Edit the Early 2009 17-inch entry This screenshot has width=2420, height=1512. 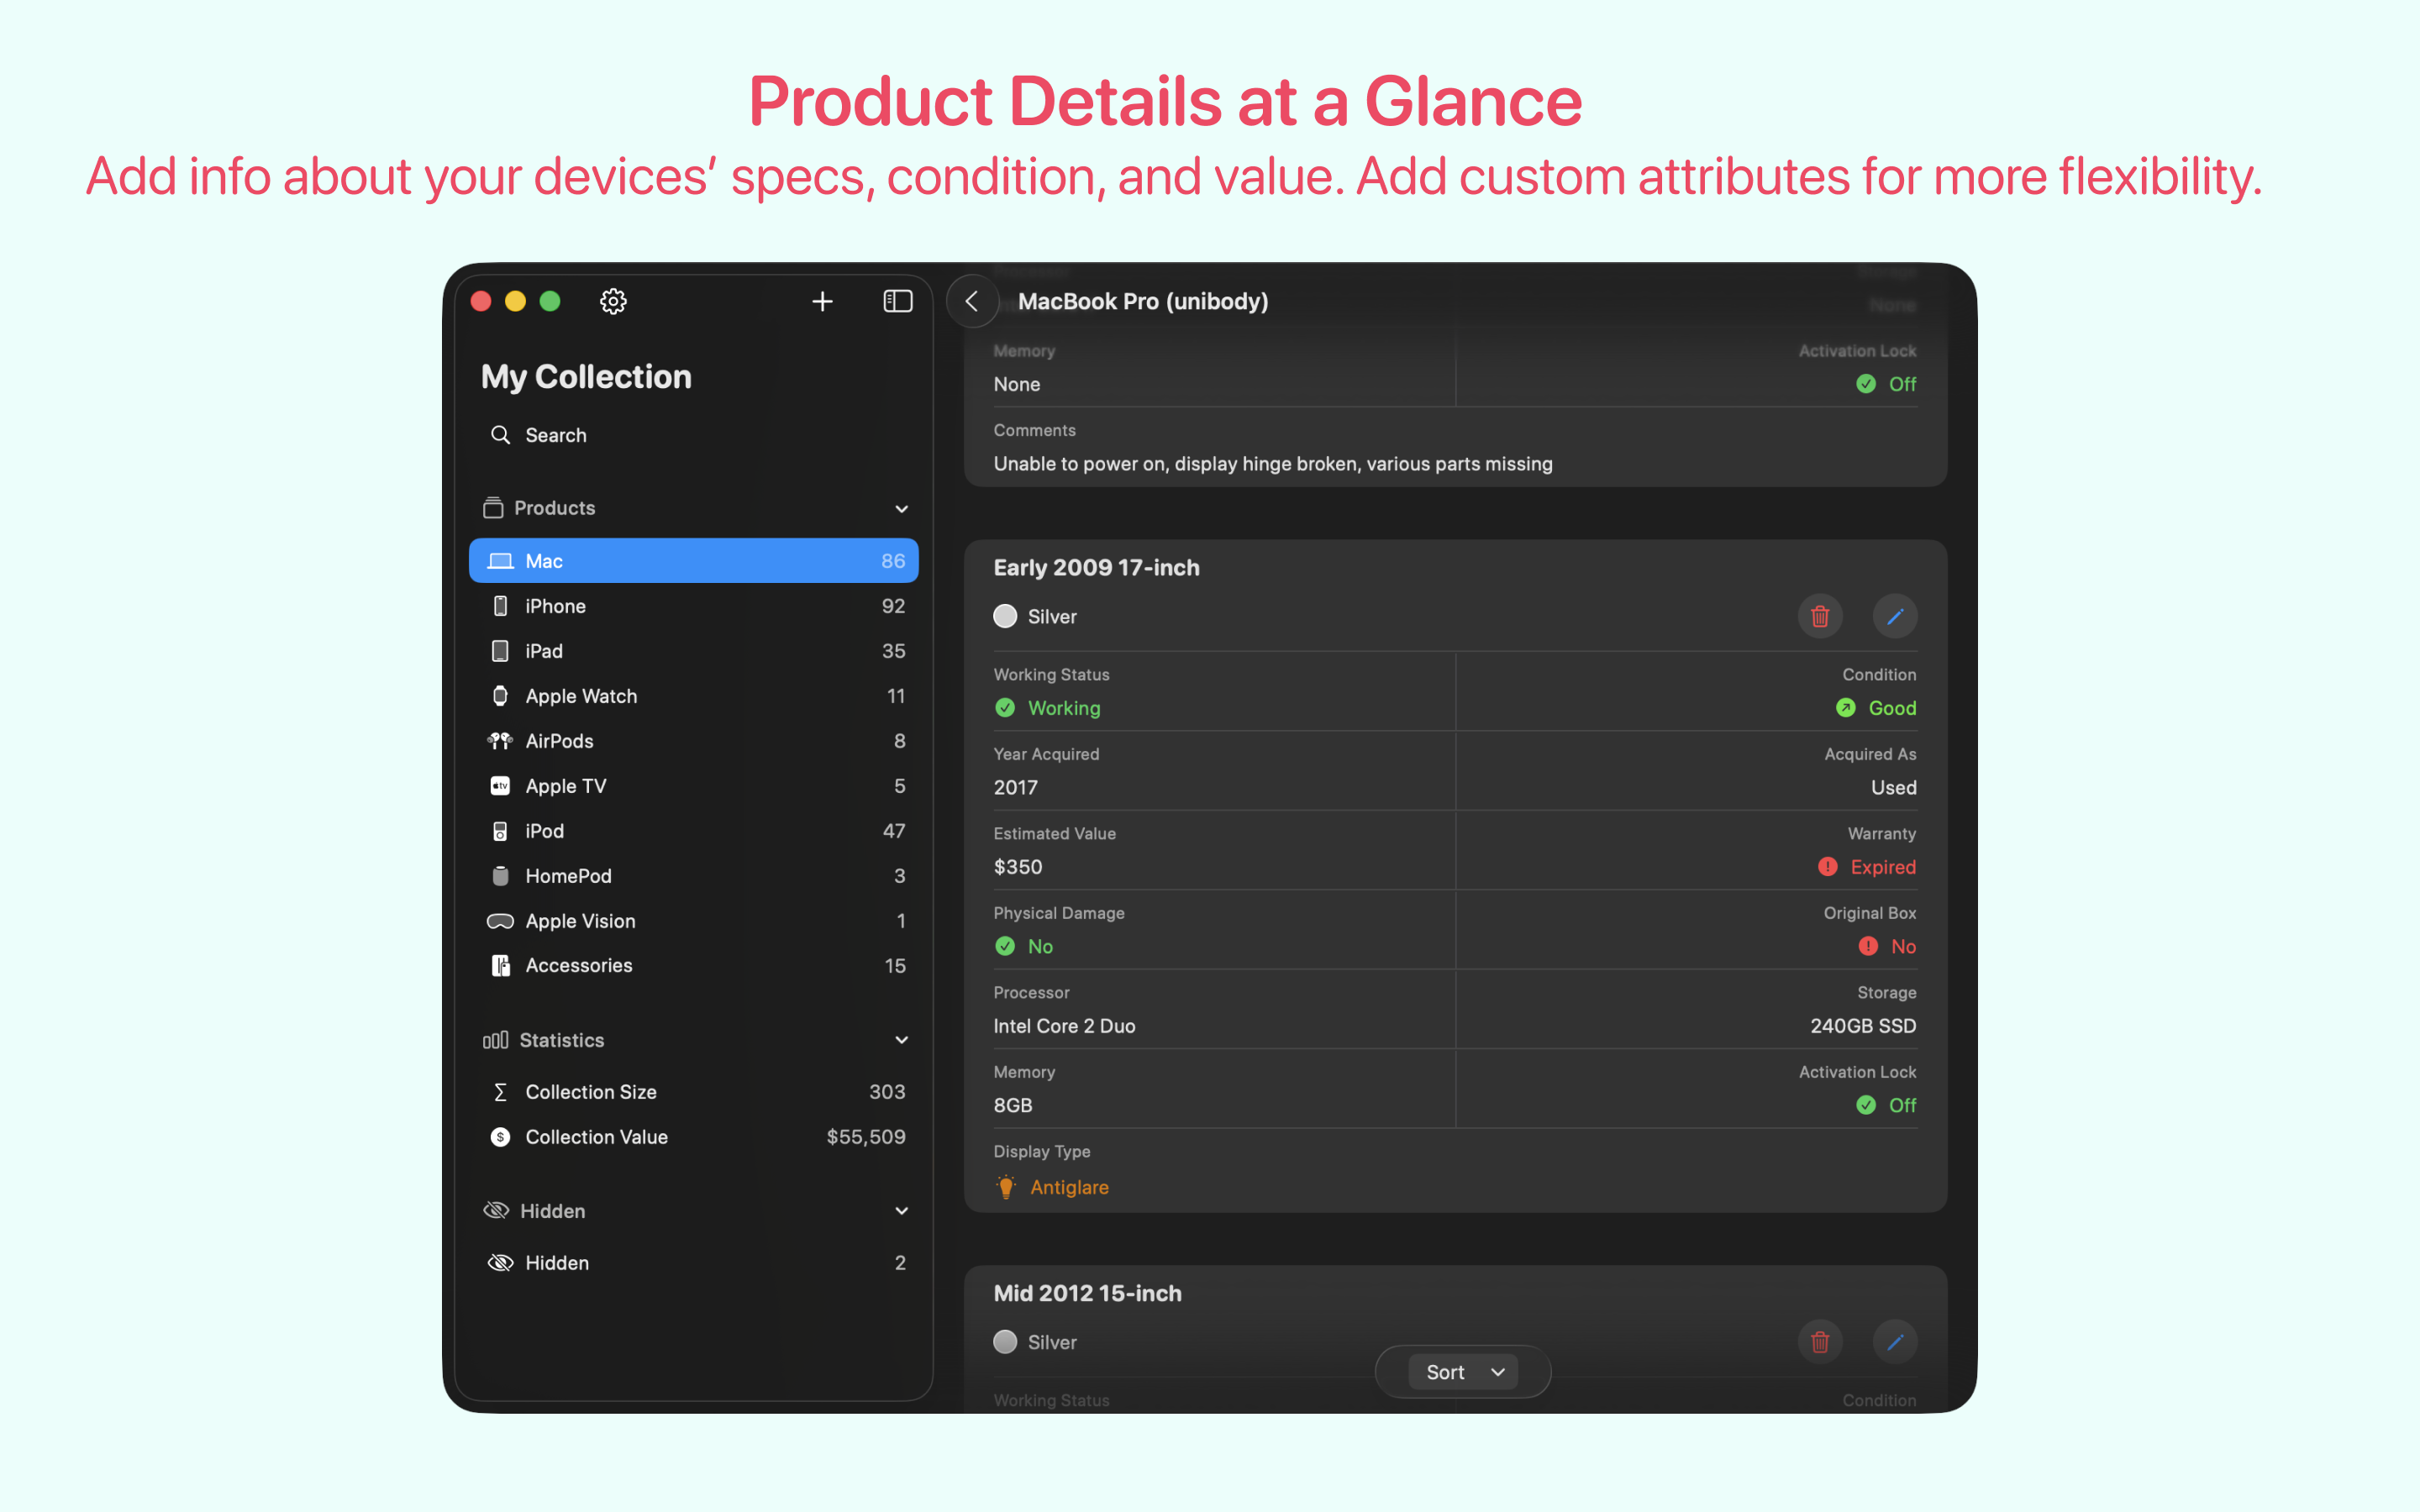coord(1895,616)
